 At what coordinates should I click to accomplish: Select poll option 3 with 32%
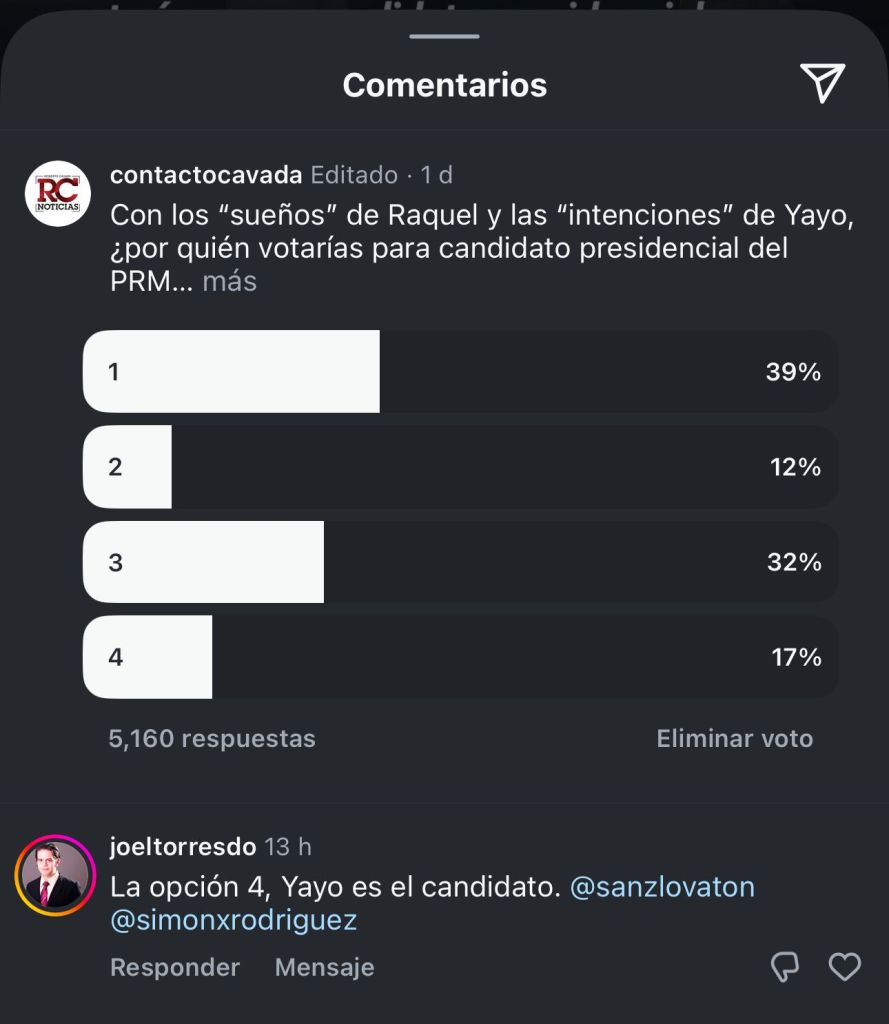click(x=460, y=562)
